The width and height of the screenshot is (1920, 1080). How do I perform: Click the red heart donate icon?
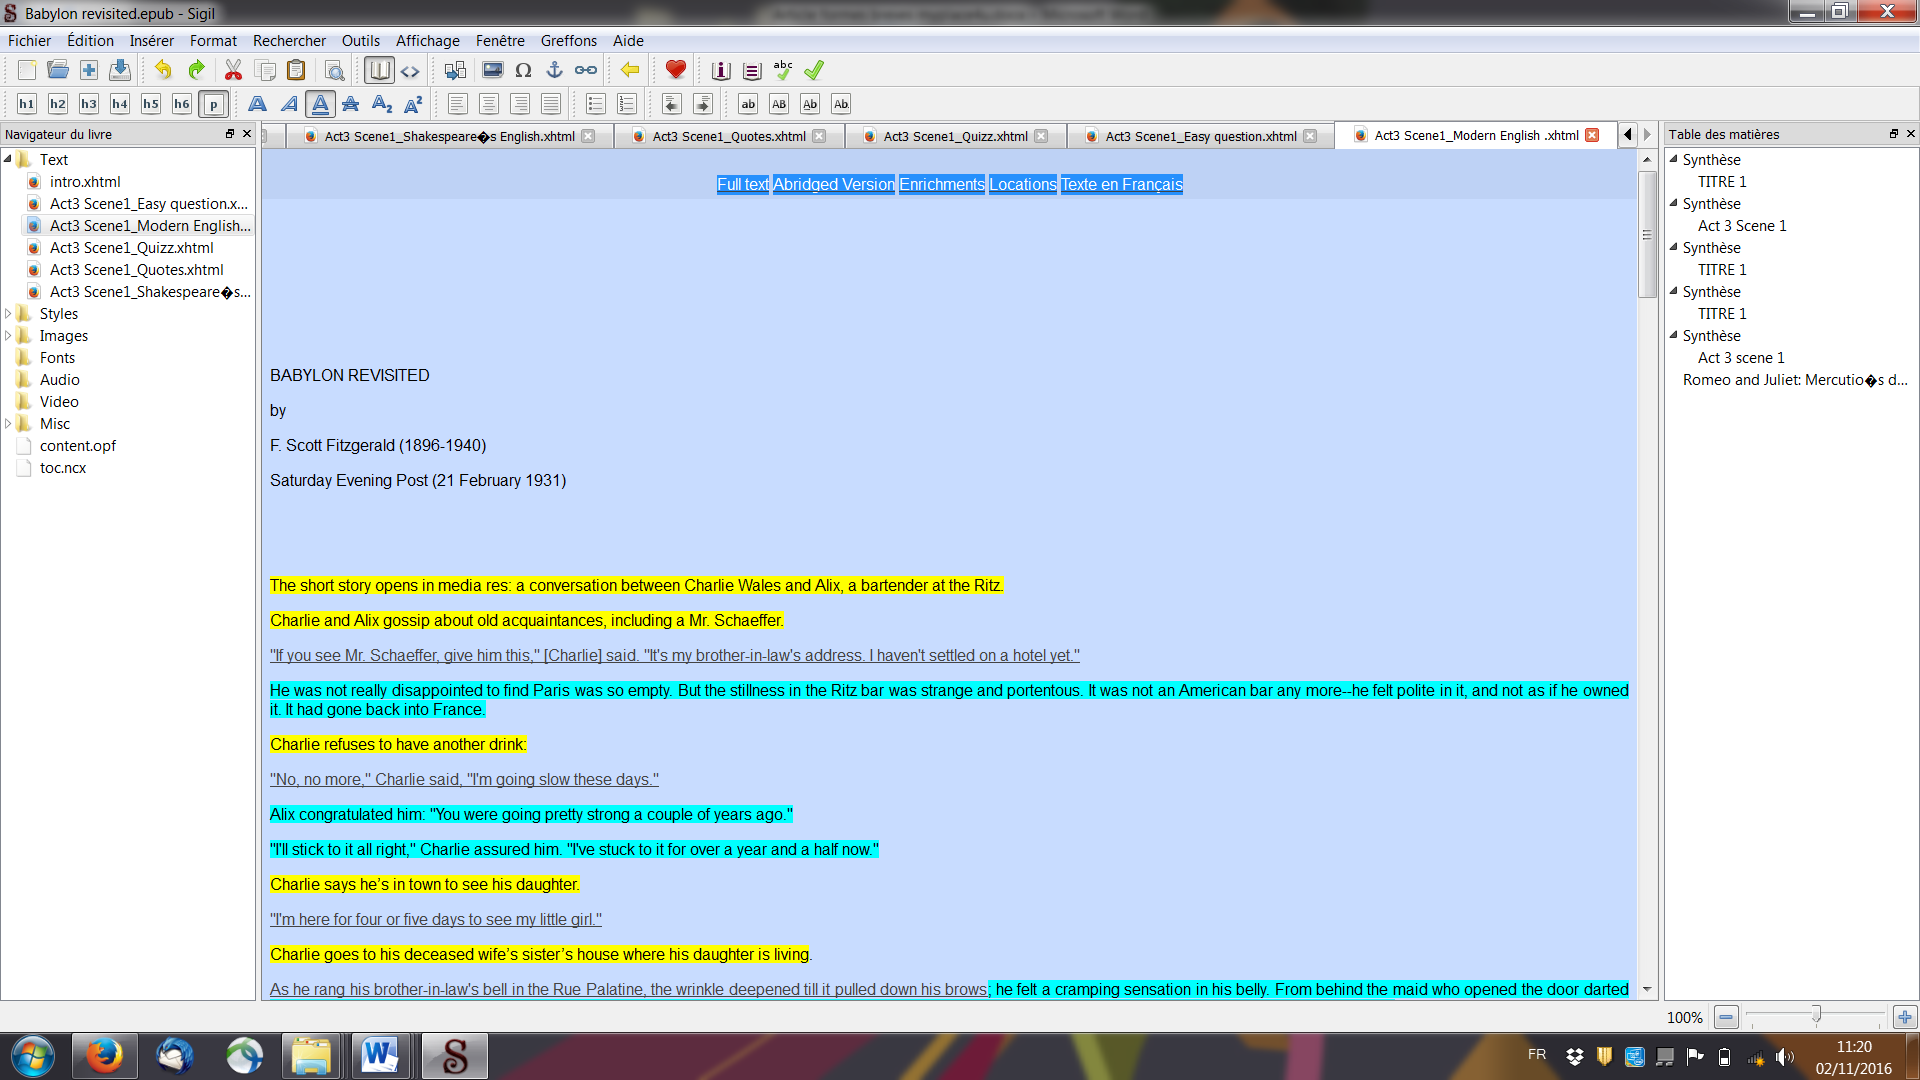pyautogui.click(x=676, y=70)
